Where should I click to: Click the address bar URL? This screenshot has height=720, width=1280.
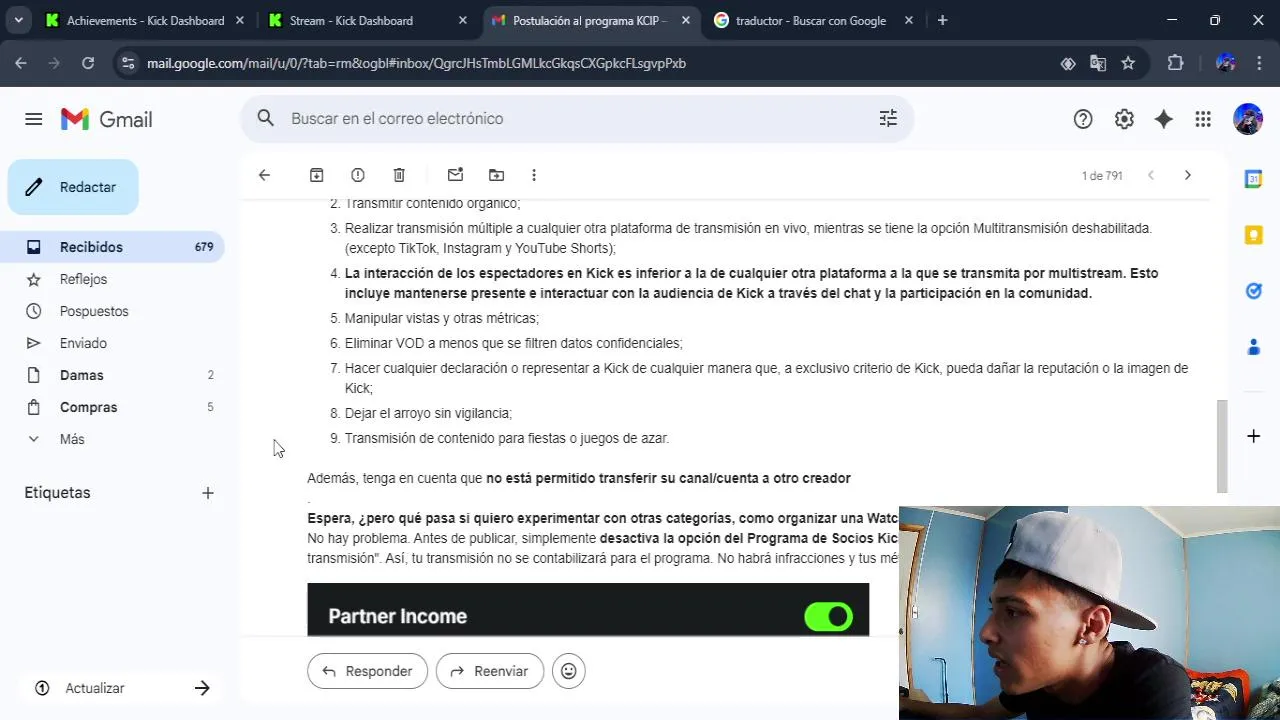pos(416,63)
